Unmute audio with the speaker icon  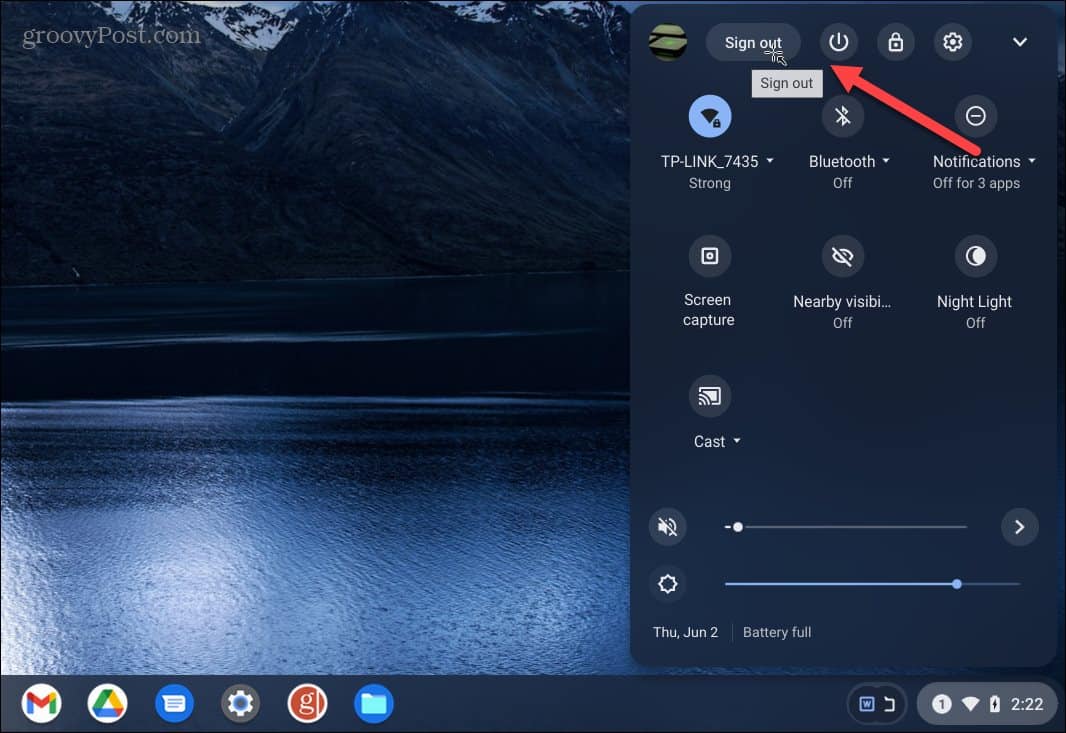click(668, 527)
